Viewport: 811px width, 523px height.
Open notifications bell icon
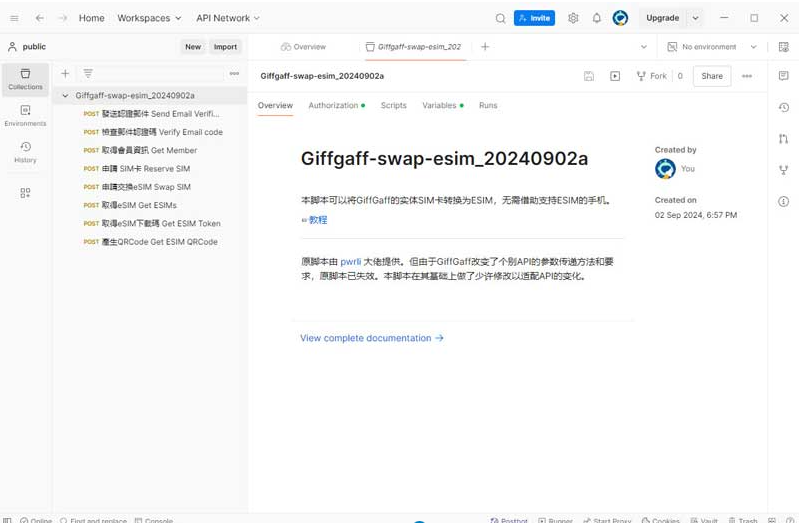pos(596,18)
